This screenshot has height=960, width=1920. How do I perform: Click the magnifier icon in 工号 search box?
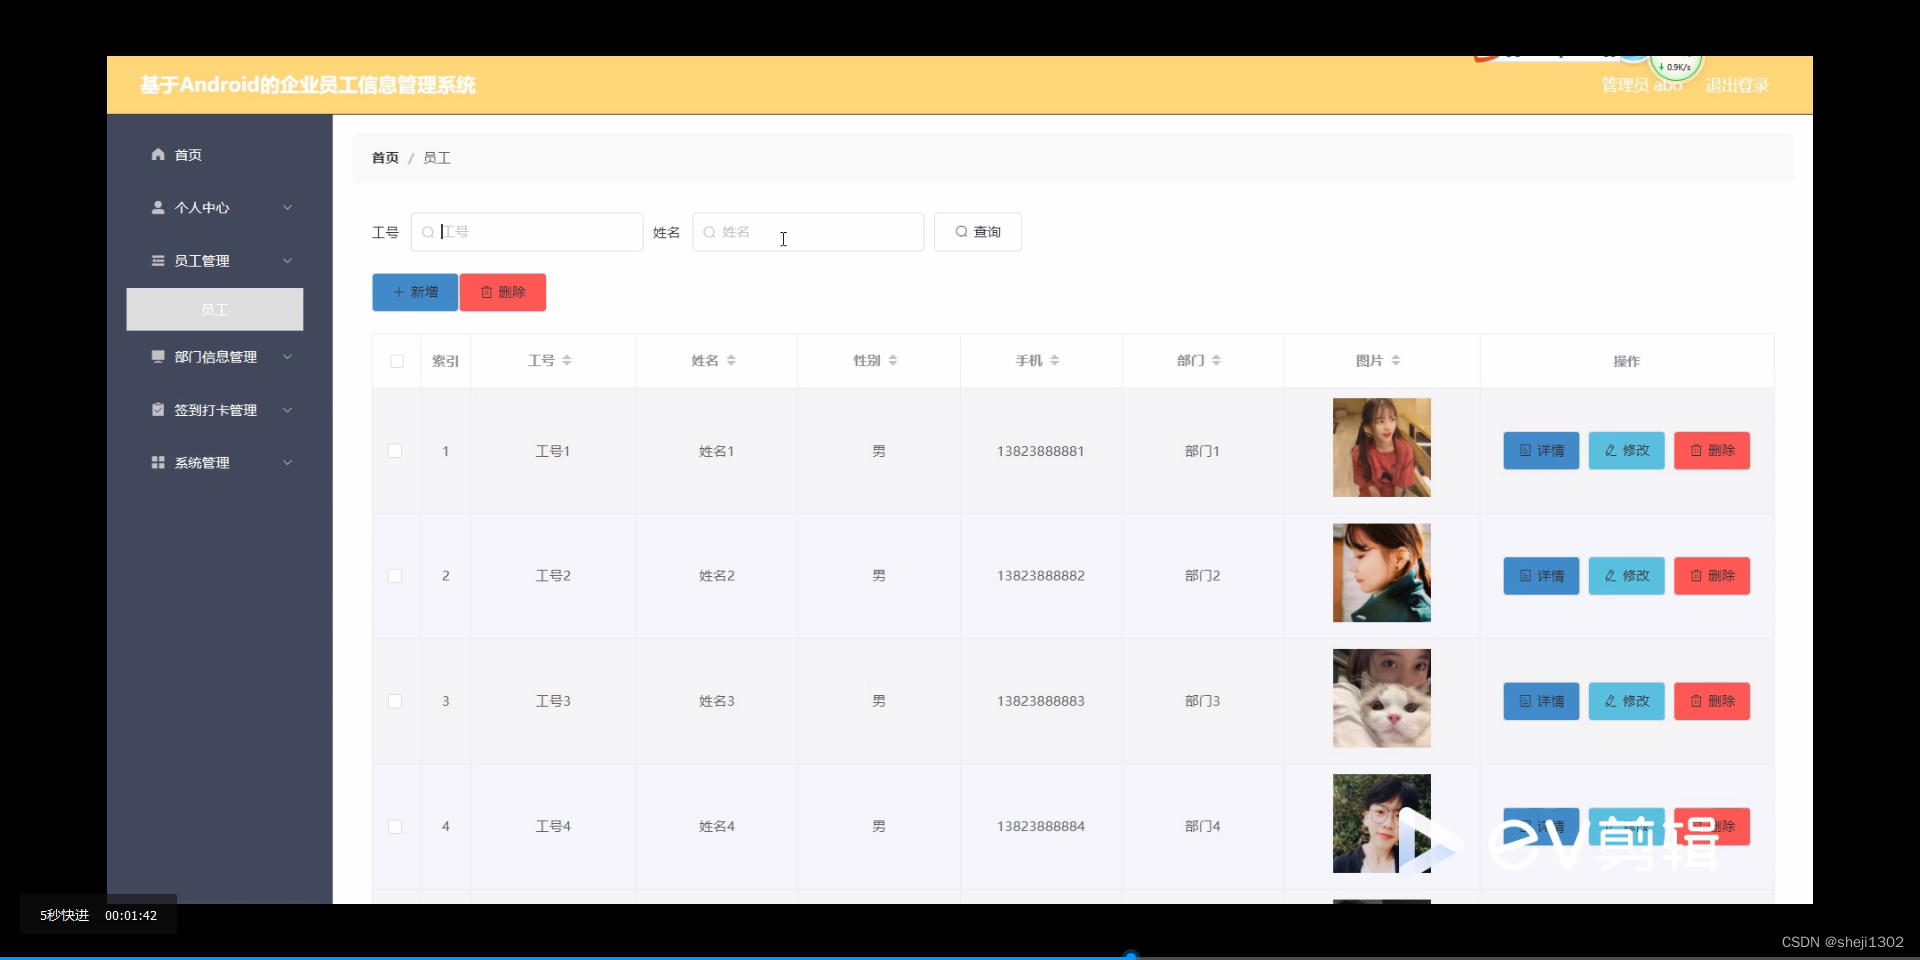click(428, 231)
